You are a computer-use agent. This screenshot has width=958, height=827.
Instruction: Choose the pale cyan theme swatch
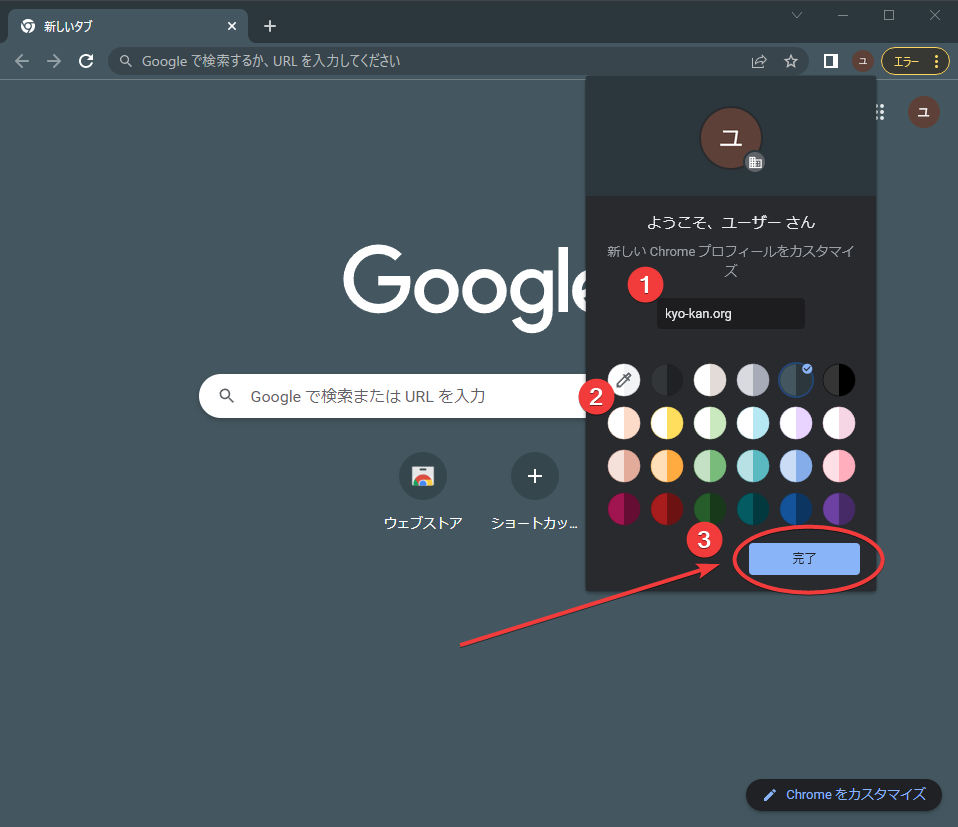click(753, 423)
